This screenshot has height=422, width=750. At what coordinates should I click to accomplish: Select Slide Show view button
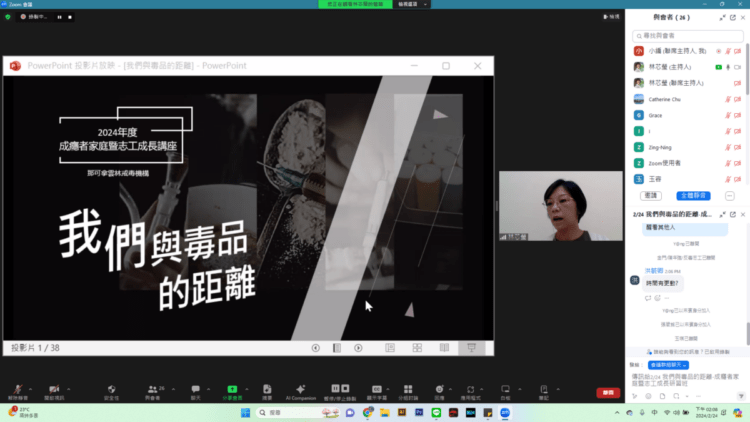471,348
